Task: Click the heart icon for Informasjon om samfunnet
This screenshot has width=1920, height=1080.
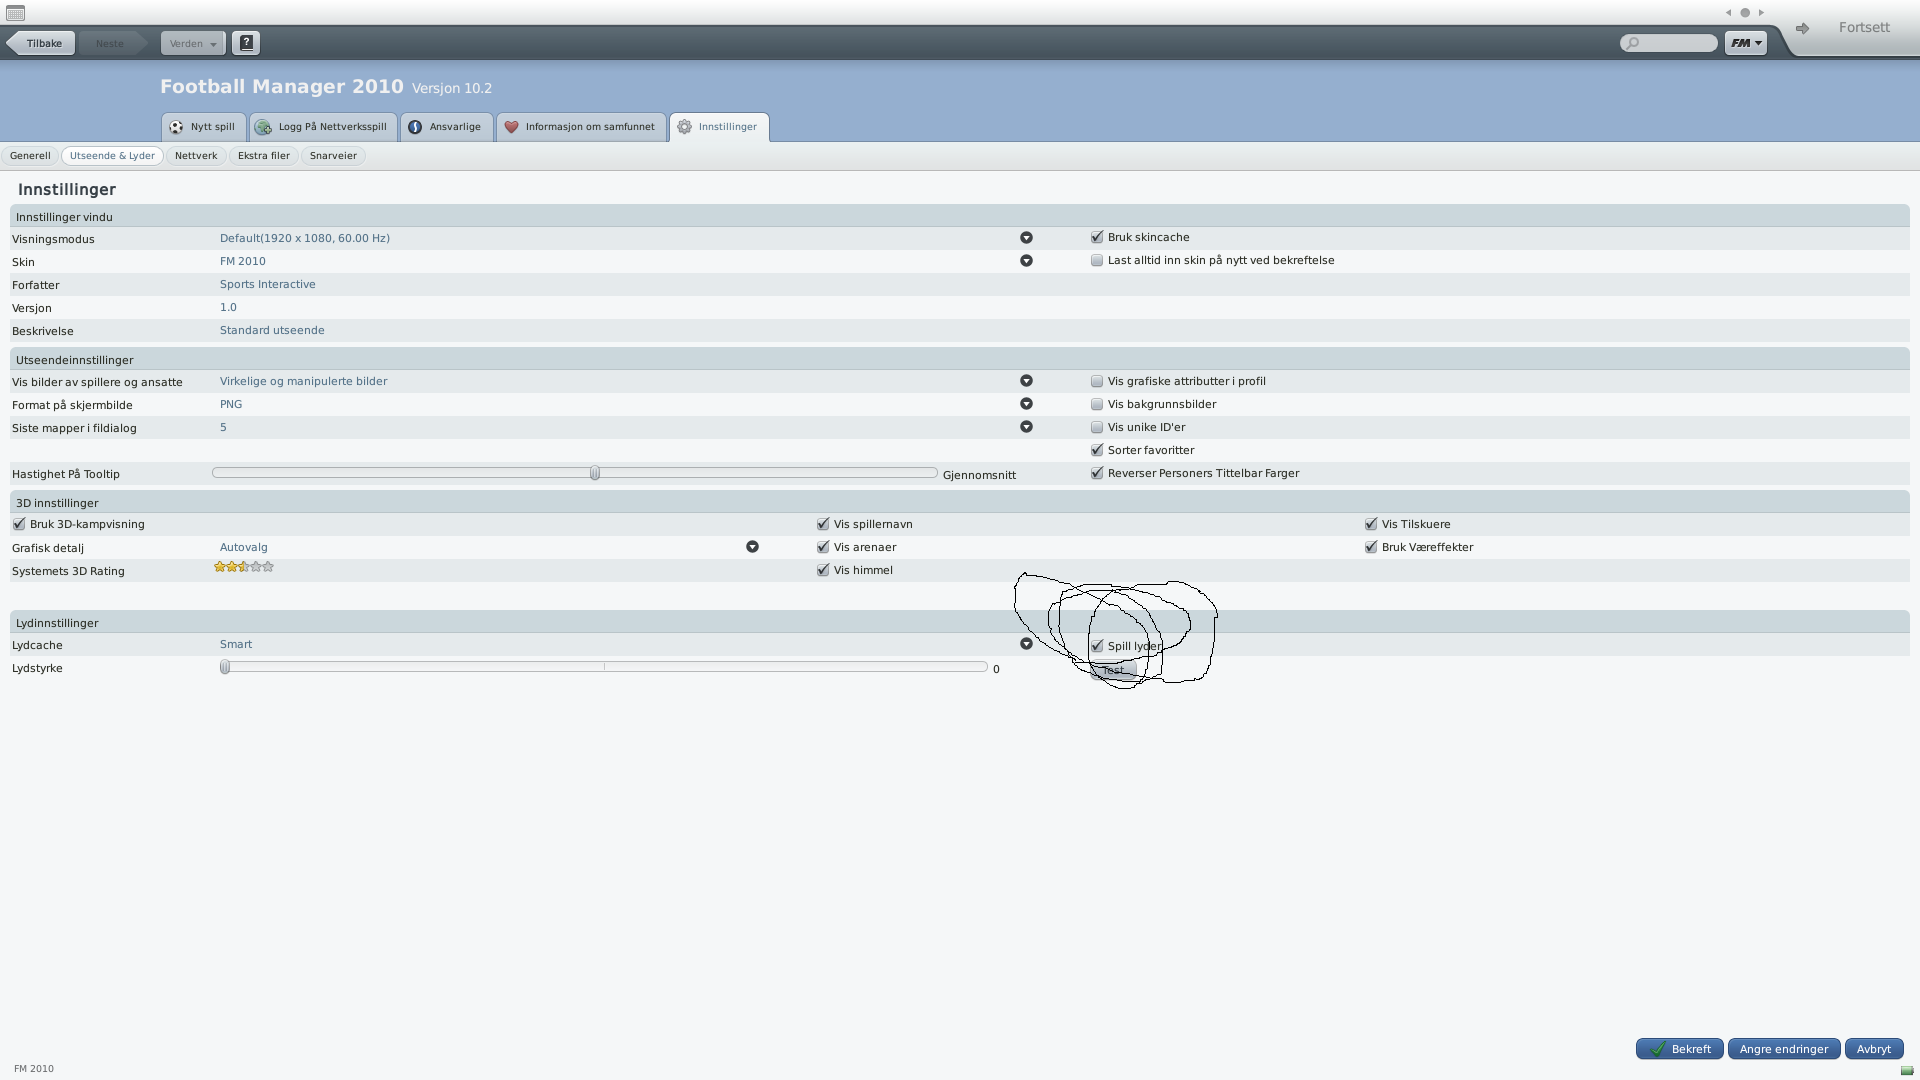Action: point(511,127)
